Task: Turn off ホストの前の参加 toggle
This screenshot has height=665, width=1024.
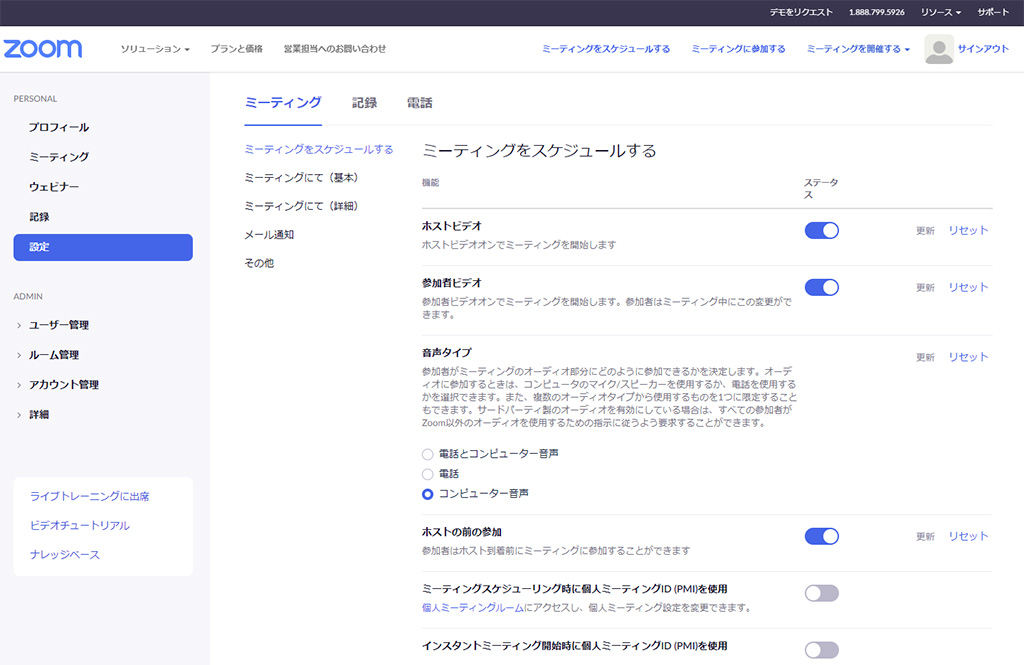Action: point(821,537)
